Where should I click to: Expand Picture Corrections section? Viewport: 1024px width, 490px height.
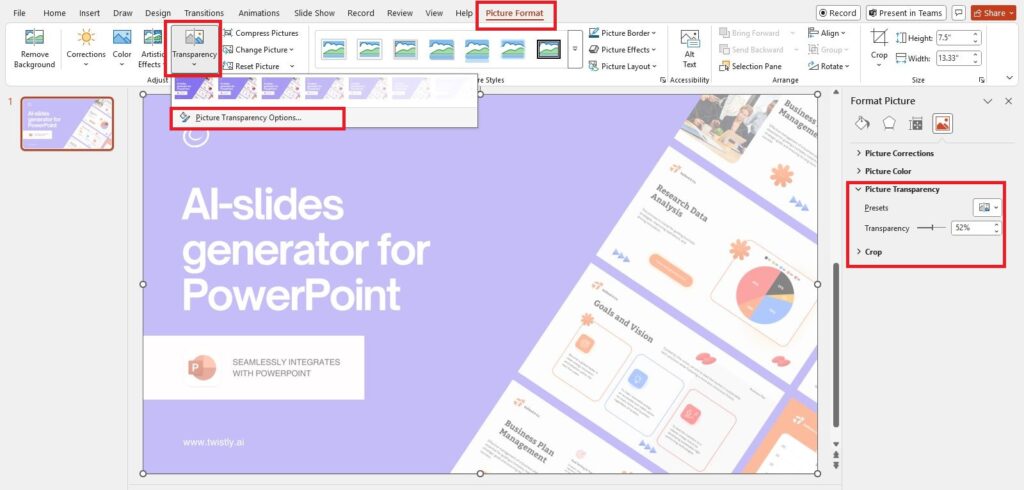[x=894, y=153]
